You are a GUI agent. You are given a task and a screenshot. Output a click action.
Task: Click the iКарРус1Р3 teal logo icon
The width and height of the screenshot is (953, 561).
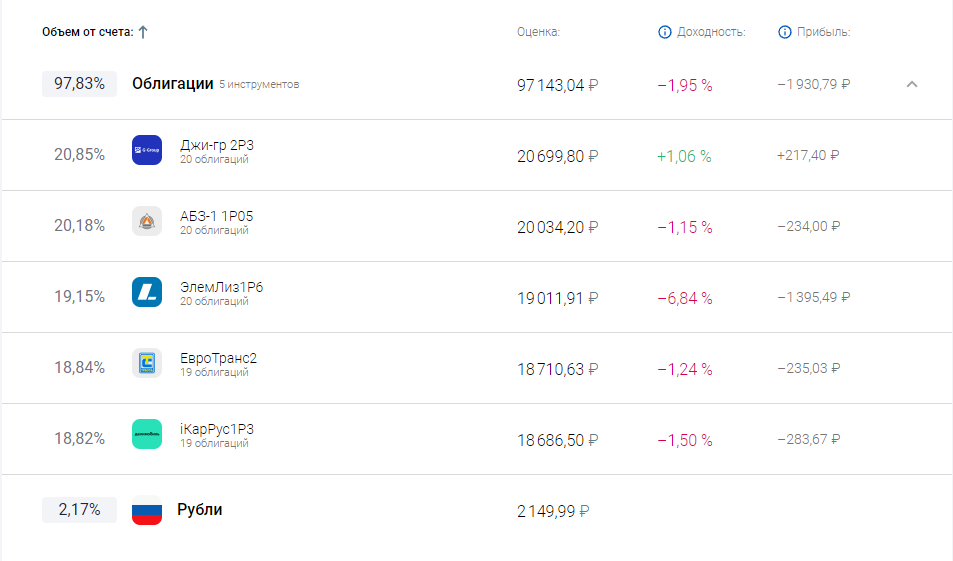click(x=147, y=434)
